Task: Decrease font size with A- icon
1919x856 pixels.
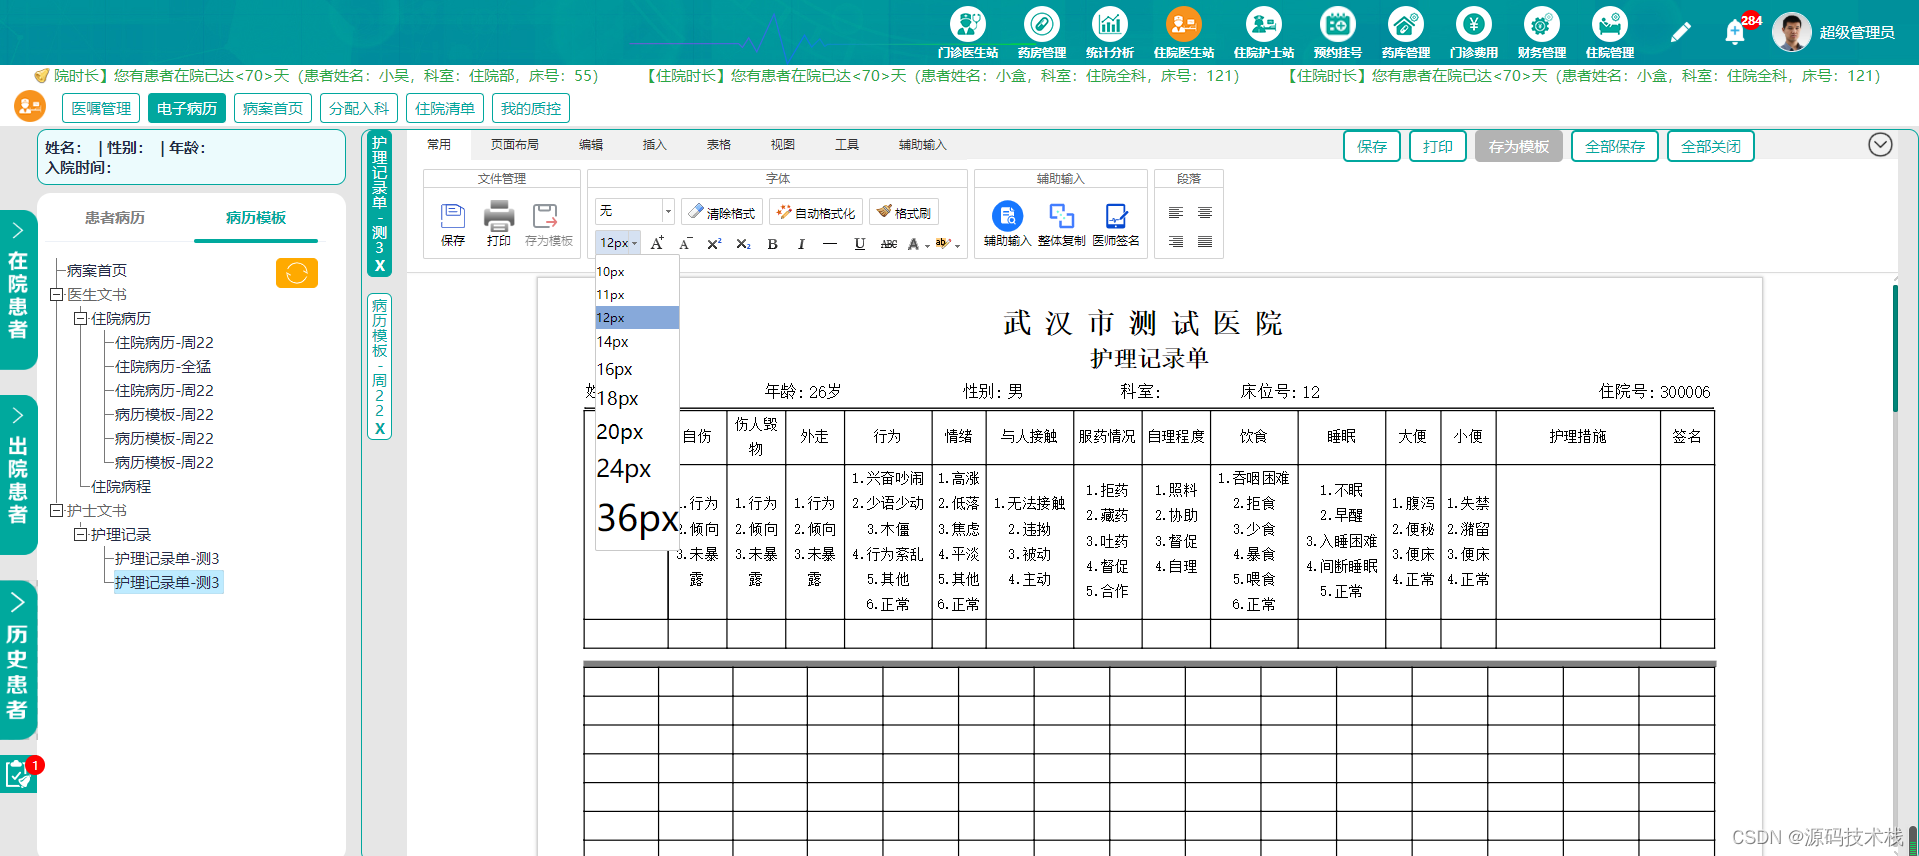Action: [685, 243]
